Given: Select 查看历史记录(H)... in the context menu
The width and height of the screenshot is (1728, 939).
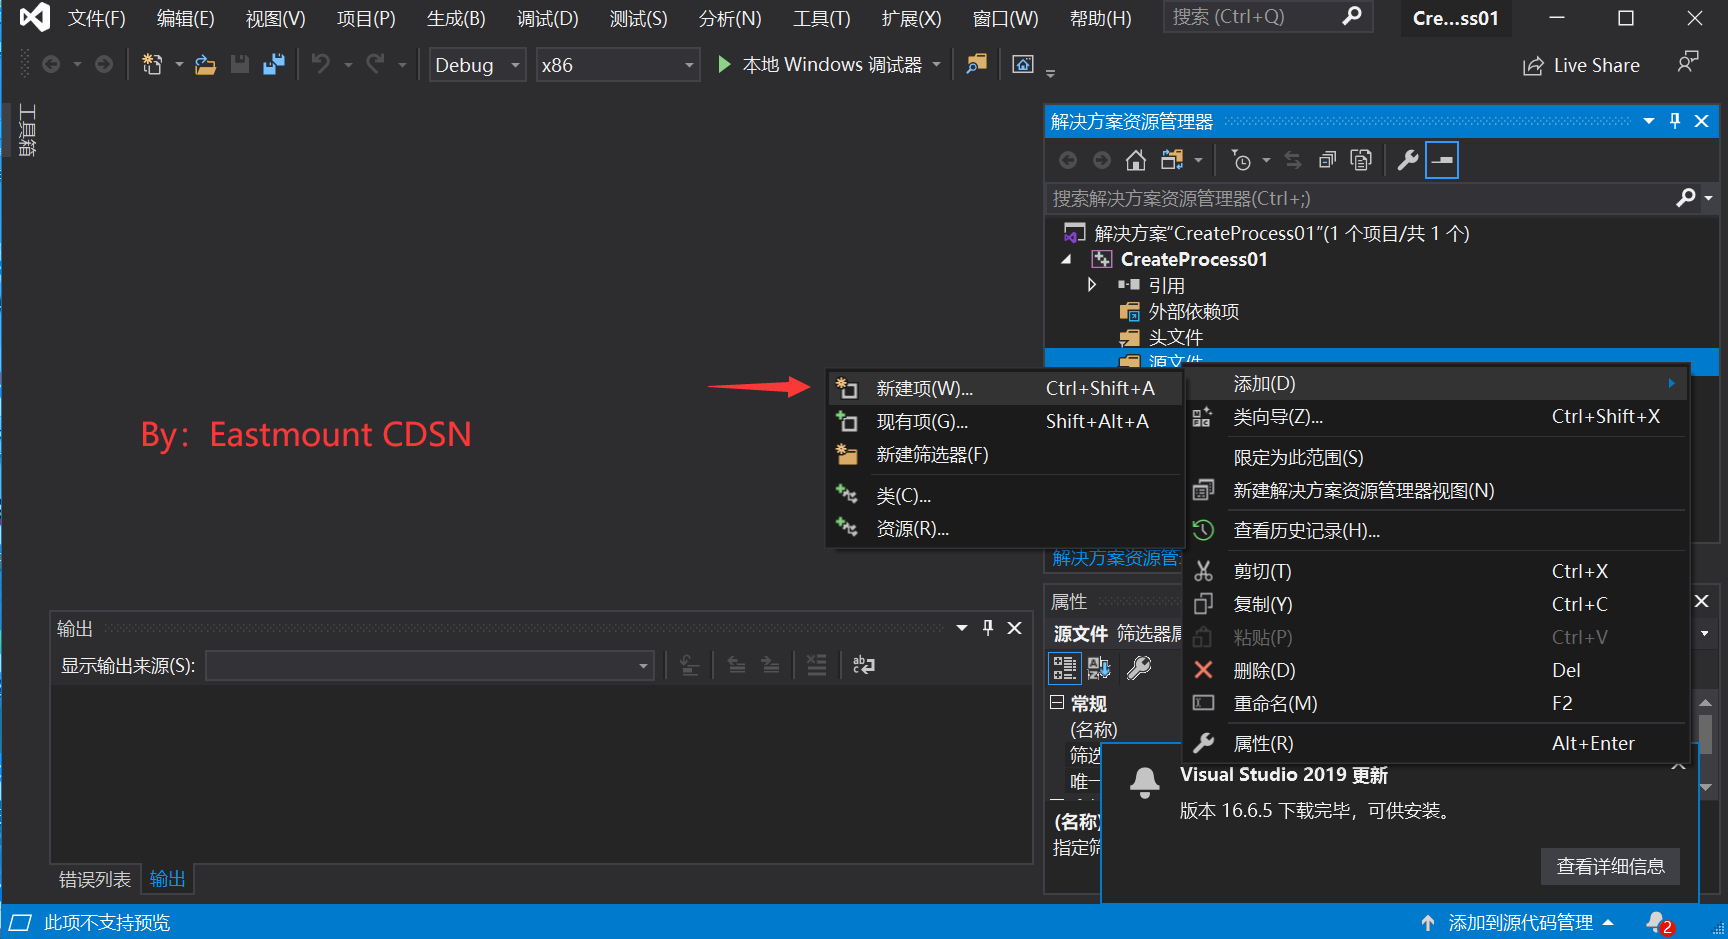Looking at the screenshot, I should click(x=1436, y=531).
